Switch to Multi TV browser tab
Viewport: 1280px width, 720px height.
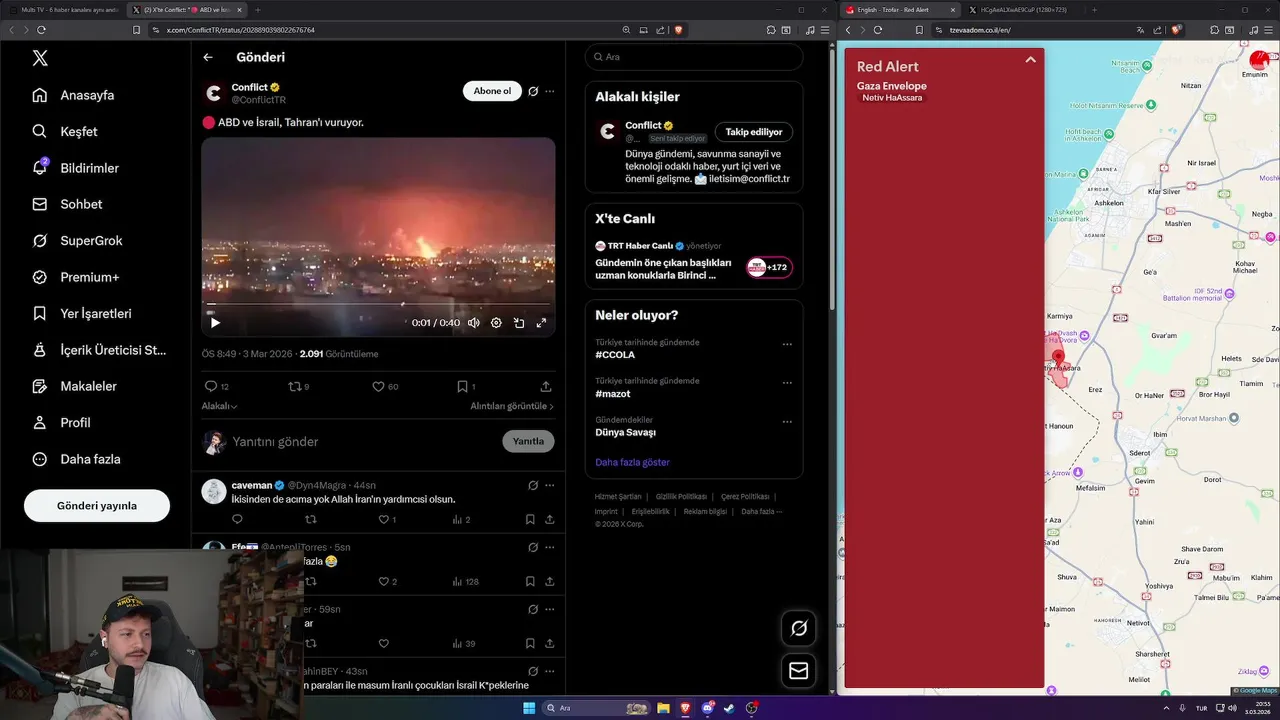(x=63, y=9)
